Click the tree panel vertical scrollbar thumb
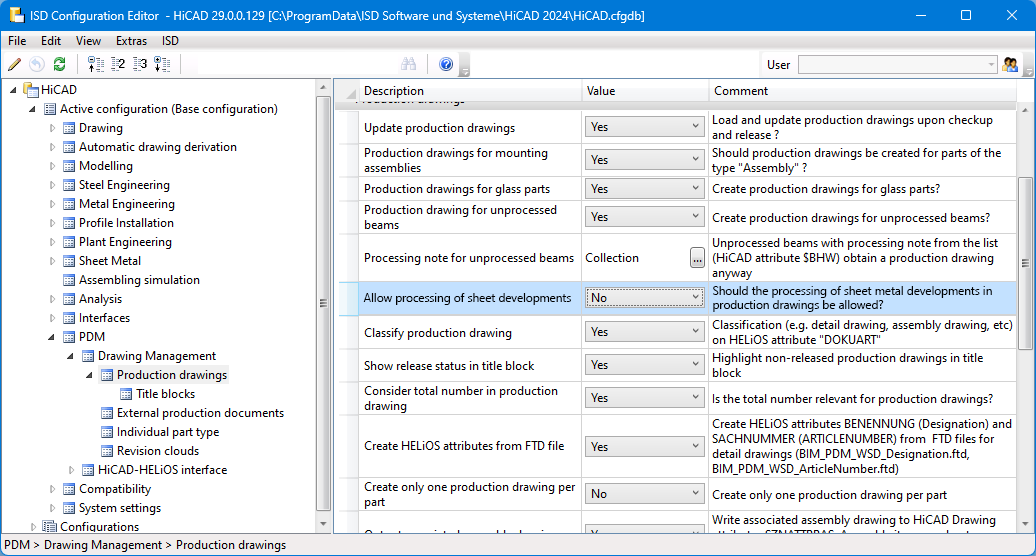This screenshot has width=1036, height=556. (323, 303)
